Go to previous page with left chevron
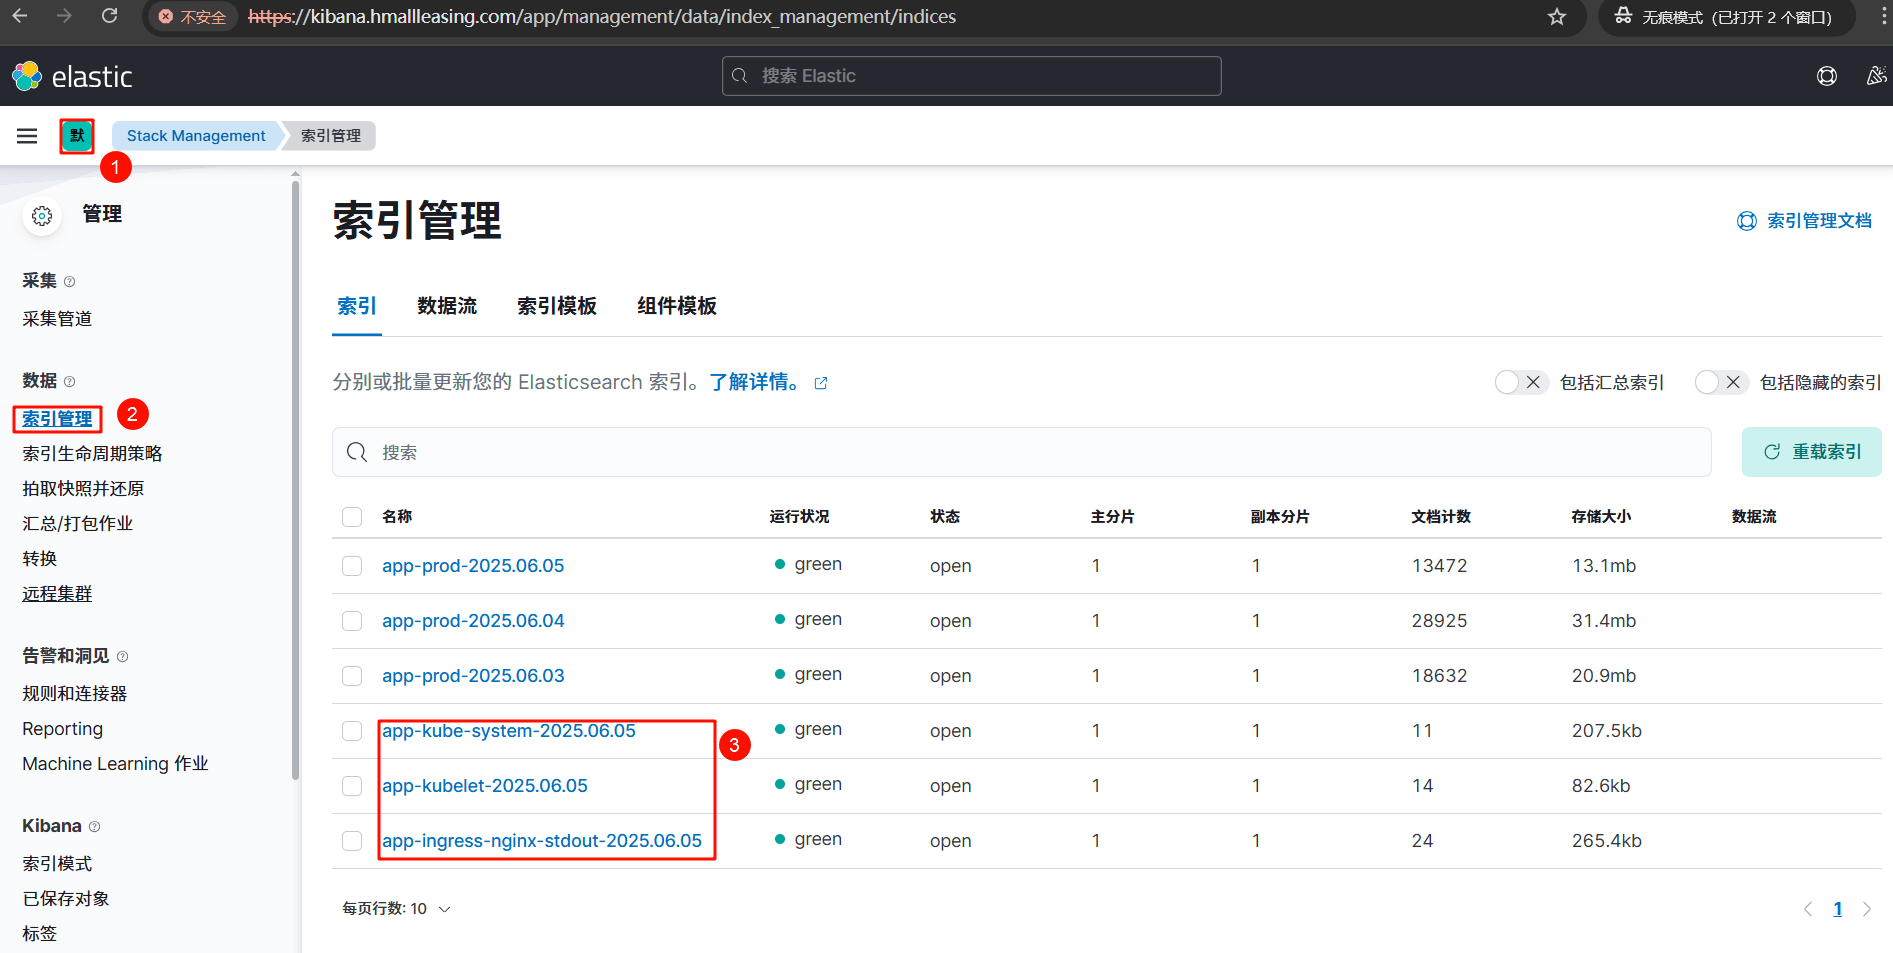The width and height of the screenshot is (1893, 953). tap(1807, 909)
